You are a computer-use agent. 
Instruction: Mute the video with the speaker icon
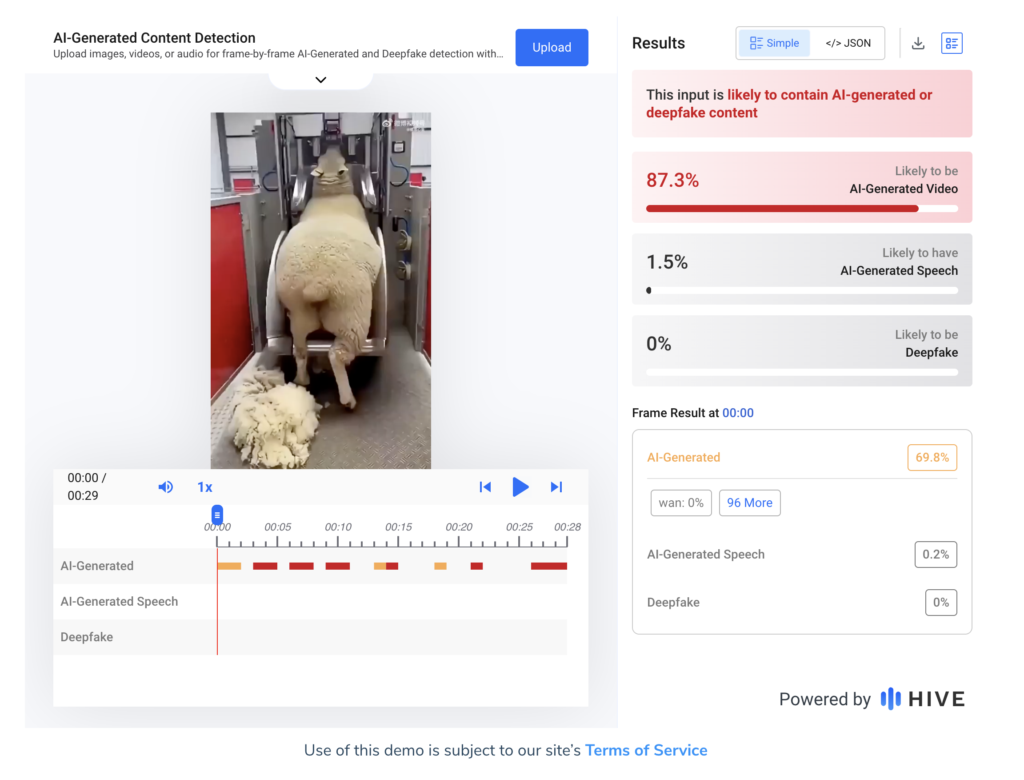click(166, 487)
